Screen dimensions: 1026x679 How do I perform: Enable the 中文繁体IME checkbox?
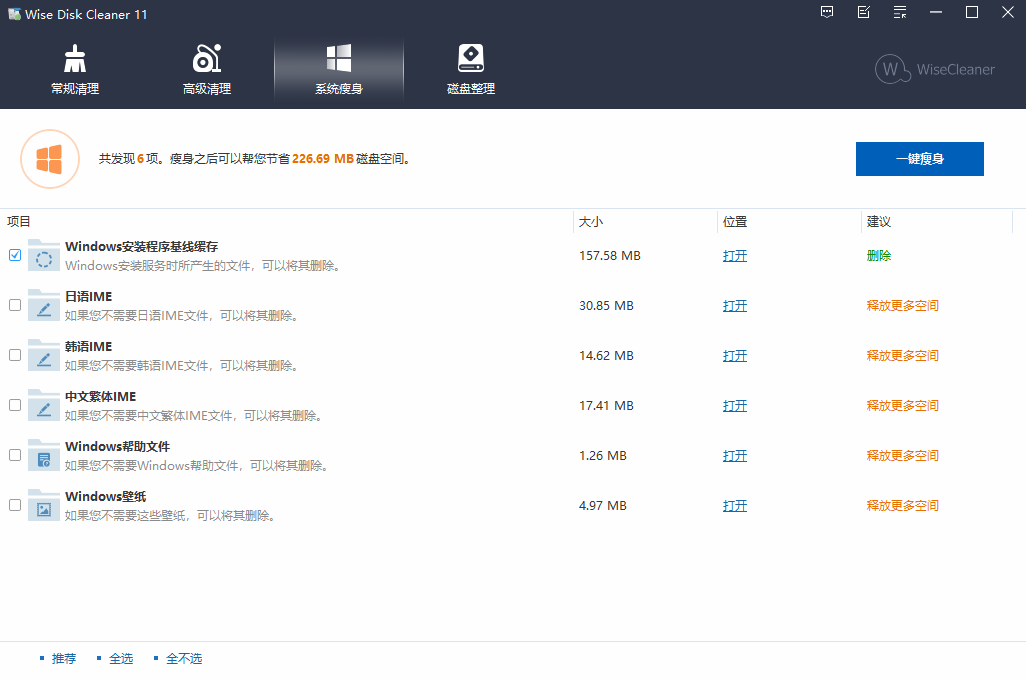click(x=15, y=405)
